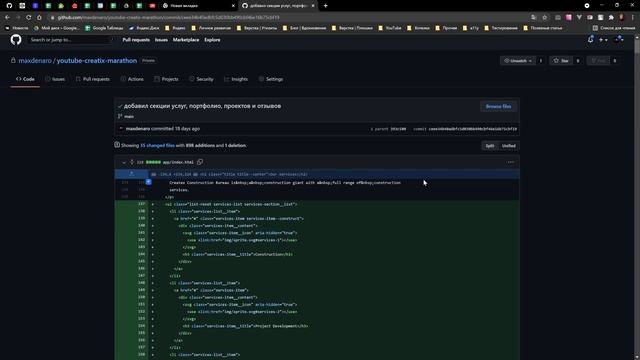
Task: Open Explore in the GitHub header
Action: tap(212, 40)
